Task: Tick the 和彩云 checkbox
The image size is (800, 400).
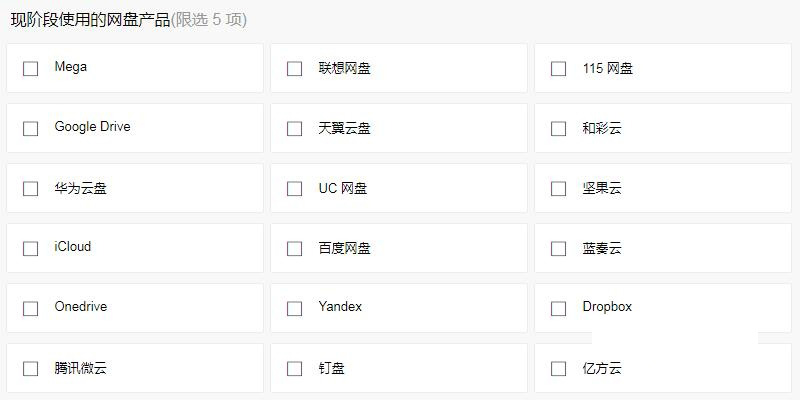Action: pyautogui.click(x=559, y=129)
